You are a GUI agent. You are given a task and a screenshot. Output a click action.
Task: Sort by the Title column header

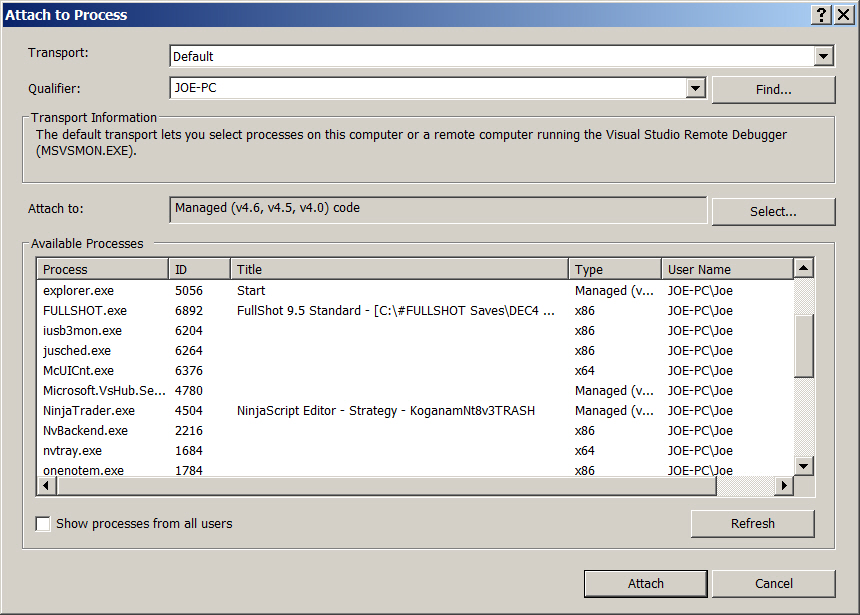tap(399, 269)
